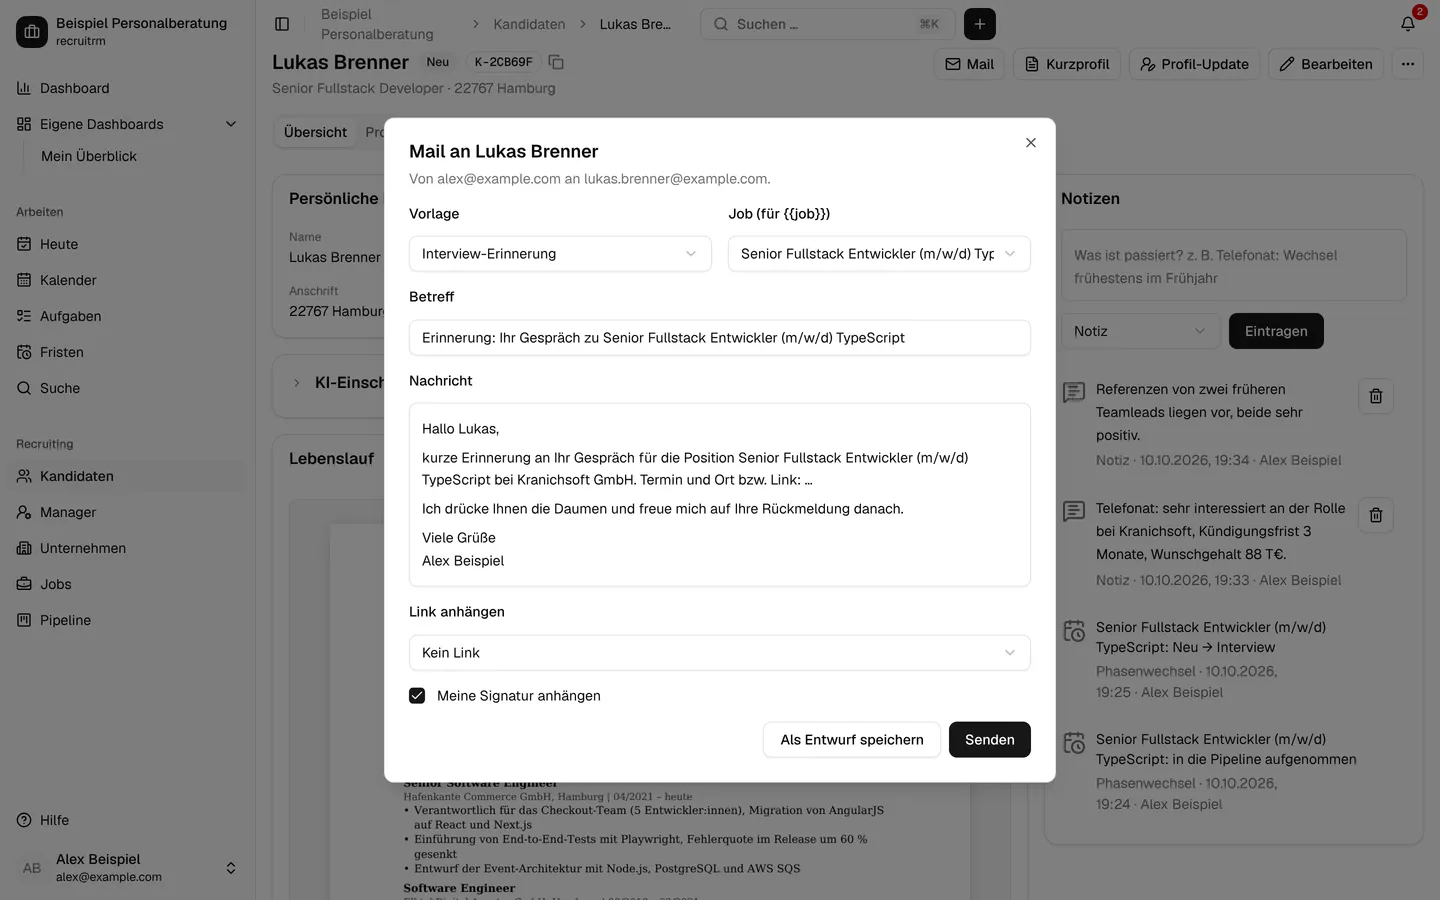Viewport: 1440px width, 900px height.
Task: Click the Unternehmen sidebar icon
Action: tap(24, 548)
